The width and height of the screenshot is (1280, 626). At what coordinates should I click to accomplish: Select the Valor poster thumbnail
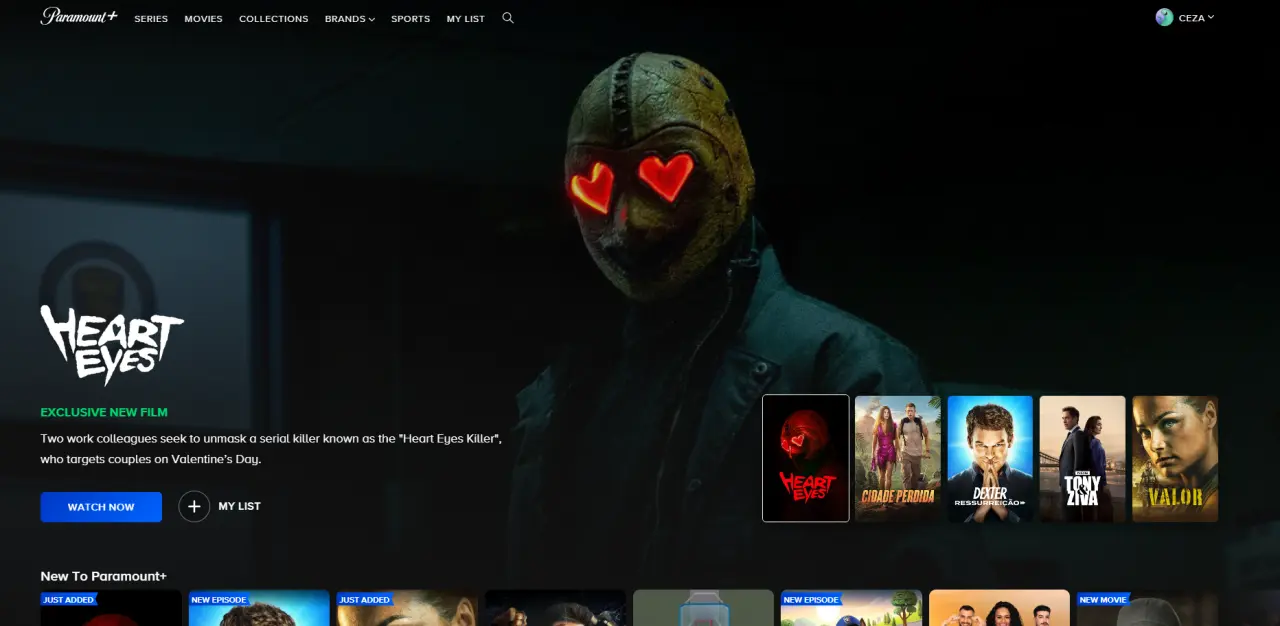[x=1175, y=458]
